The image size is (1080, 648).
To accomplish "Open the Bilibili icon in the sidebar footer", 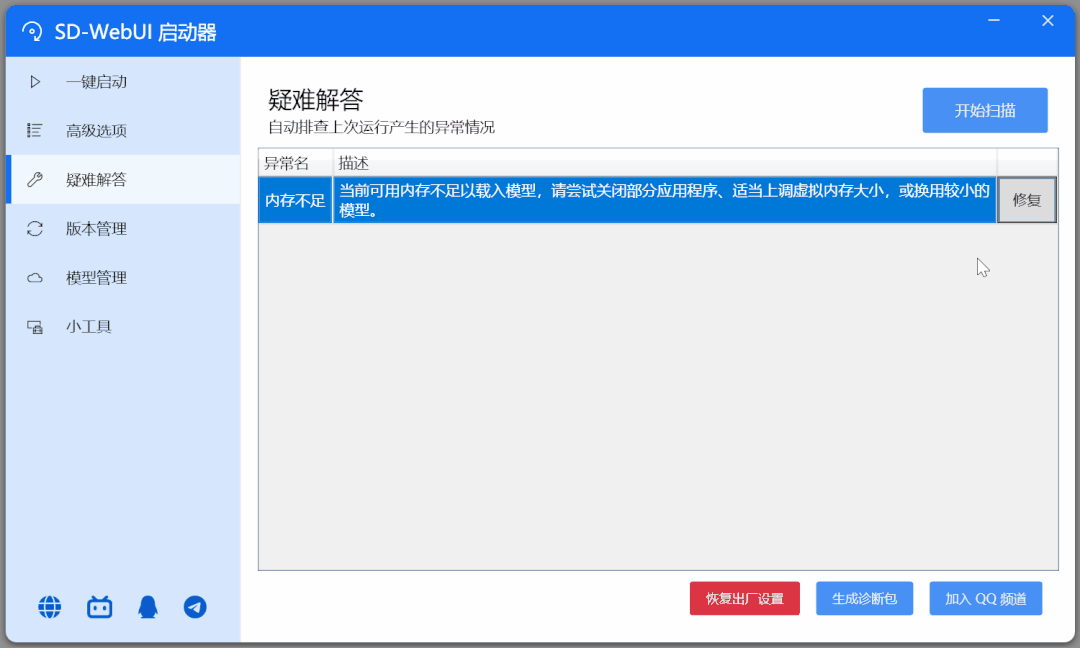I will pyautogui.click(x=98, y=607).
